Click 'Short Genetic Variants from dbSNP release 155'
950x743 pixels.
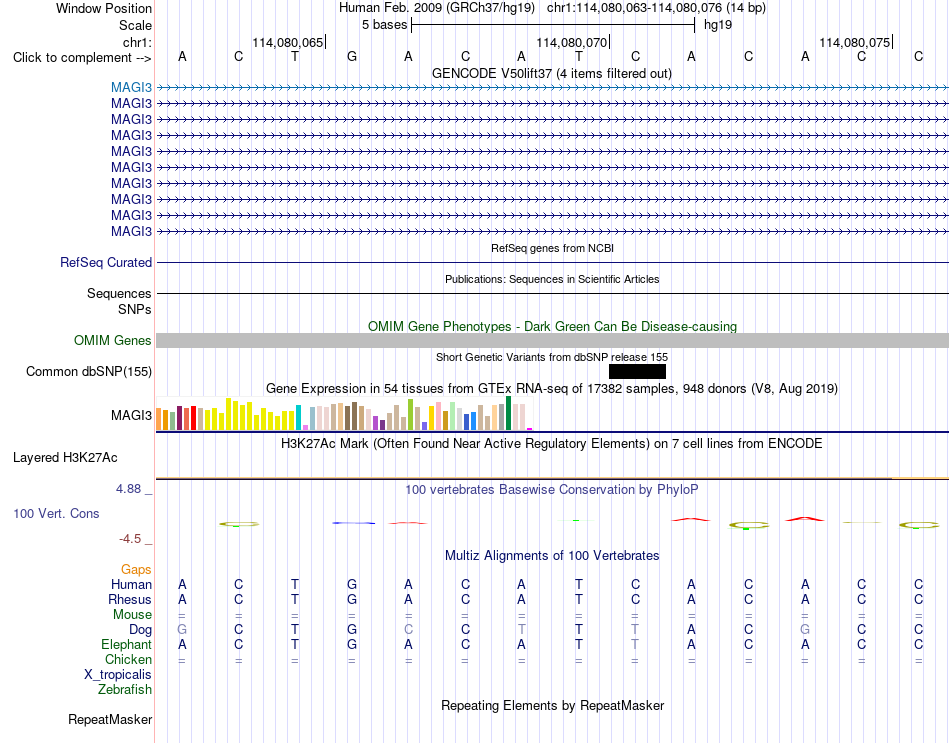click(552, 357)
